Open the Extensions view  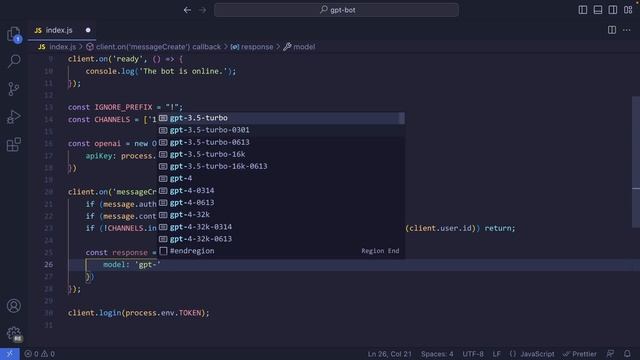14,144
